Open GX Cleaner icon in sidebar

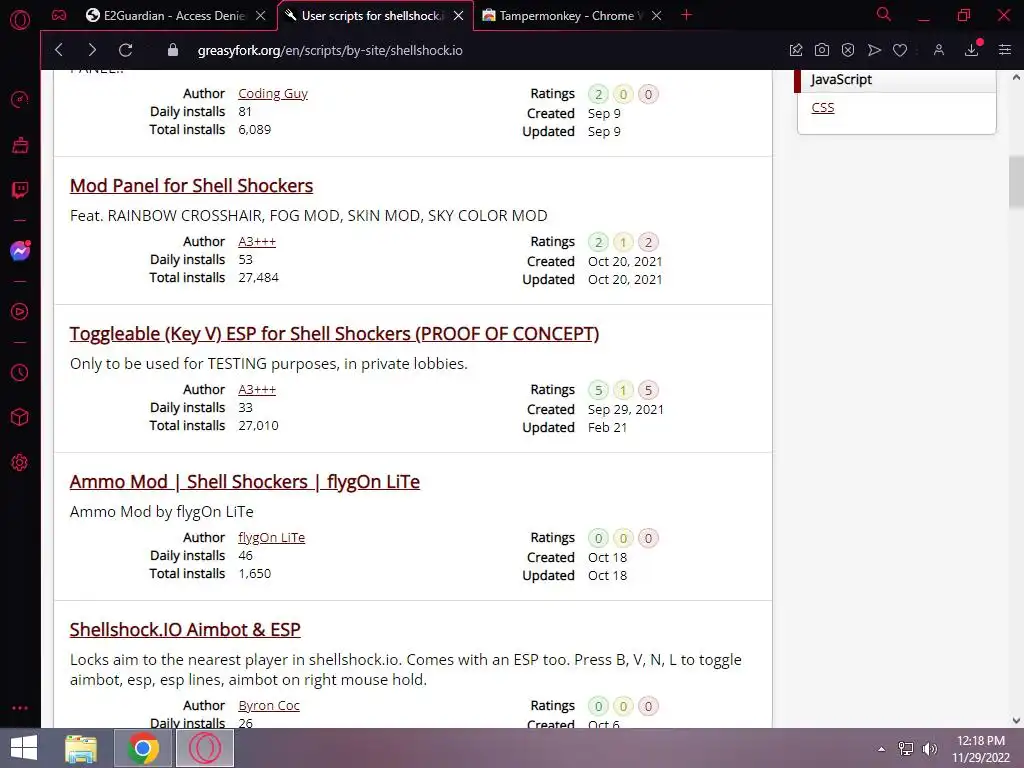[20, 145]
